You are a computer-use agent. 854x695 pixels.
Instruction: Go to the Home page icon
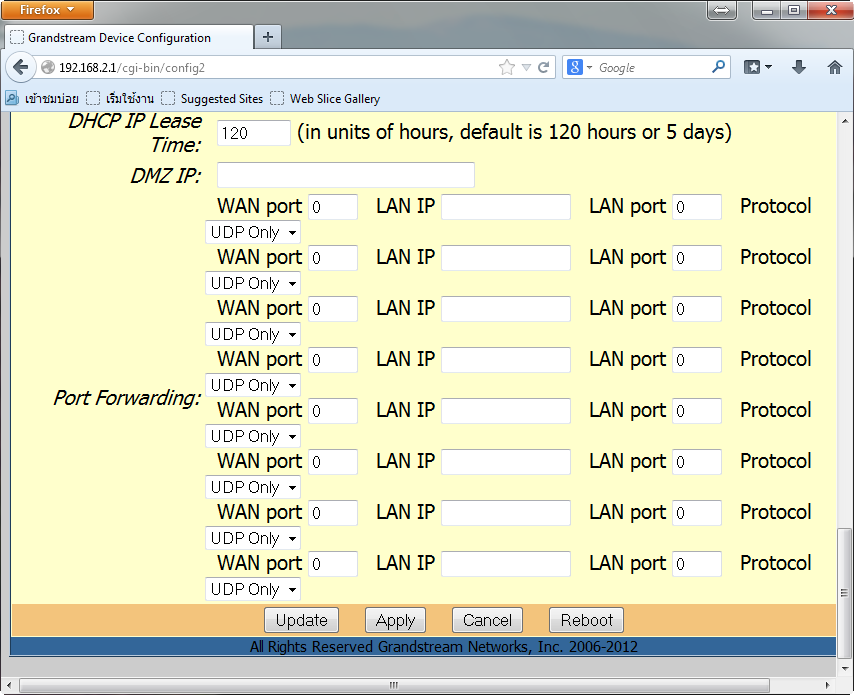coord(834,67)
